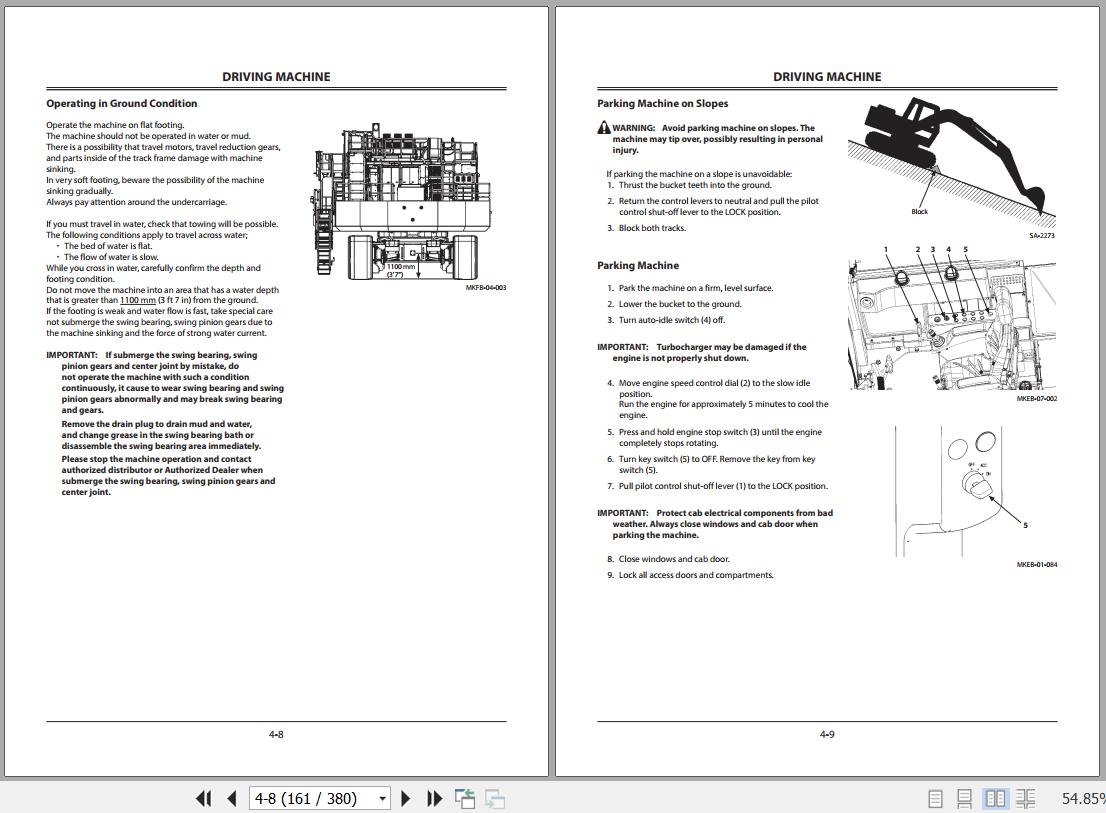Click the DRIVING MACHINE header on page 4-9
The height and width of the screenshot is (813, 1106).
(827, 77)
